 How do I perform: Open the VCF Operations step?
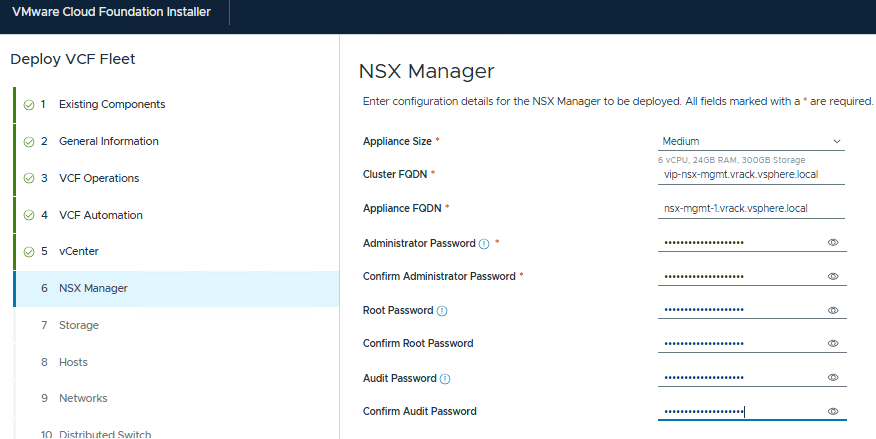98,178
